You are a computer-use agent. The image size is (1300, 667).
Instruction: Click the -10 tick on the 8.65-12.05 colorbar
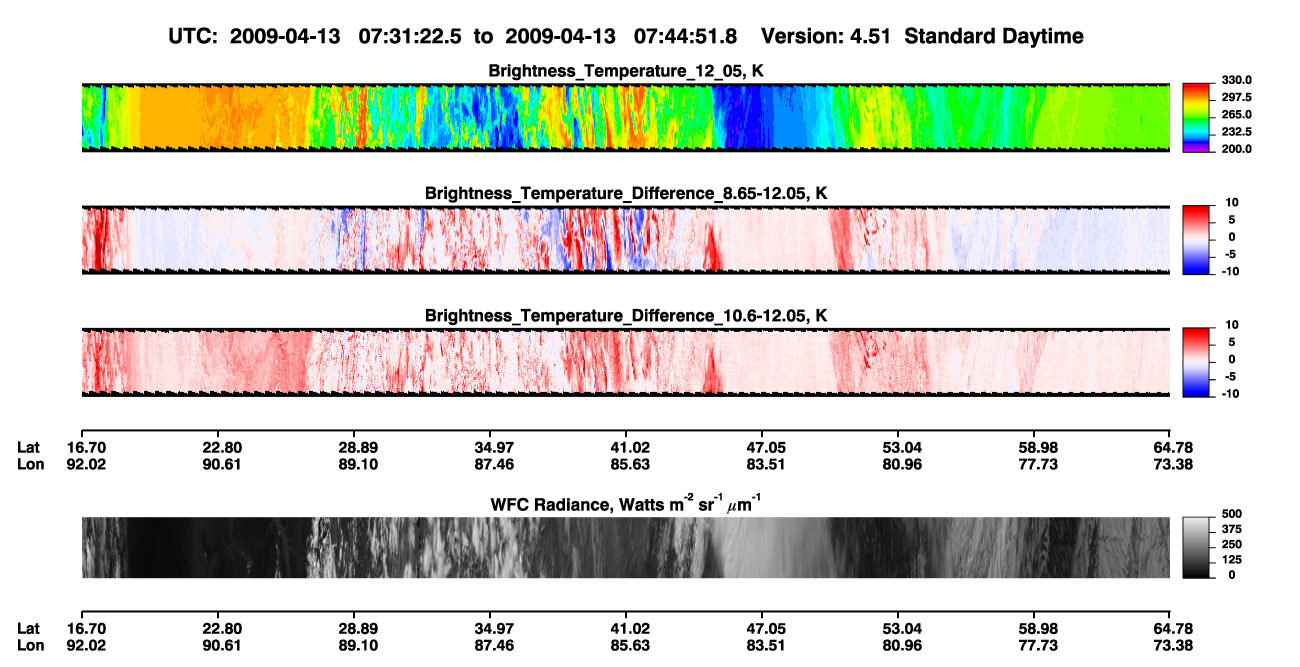[1231, 271]
